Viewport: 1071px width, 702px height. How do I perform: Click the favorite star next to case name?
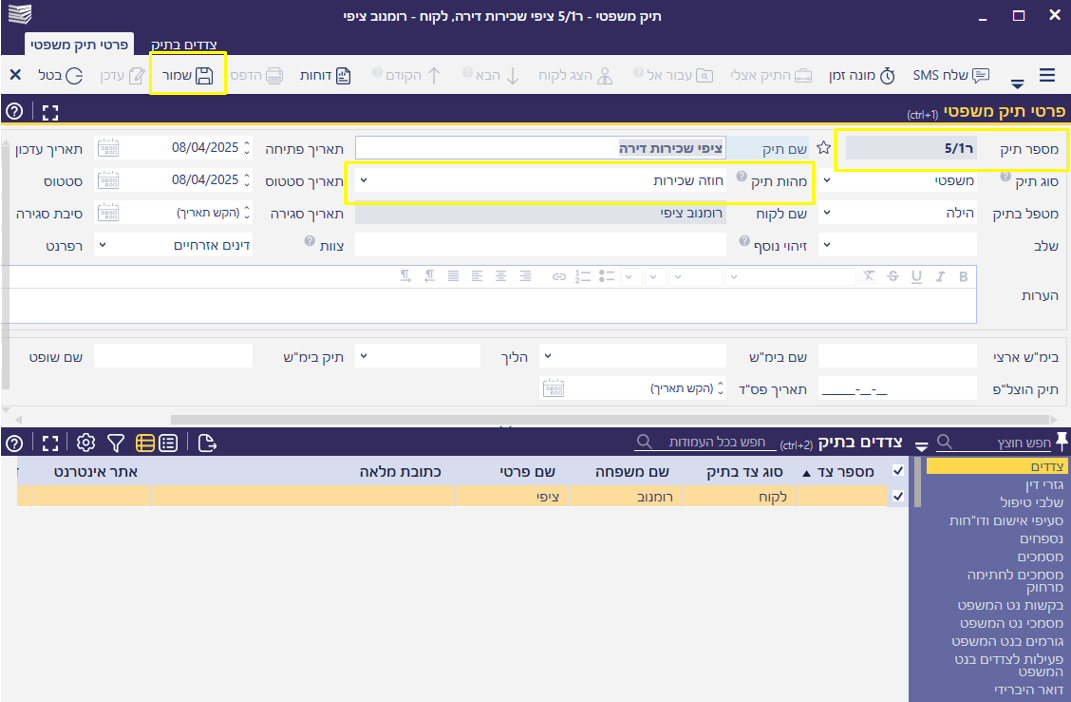click(824, 148)
